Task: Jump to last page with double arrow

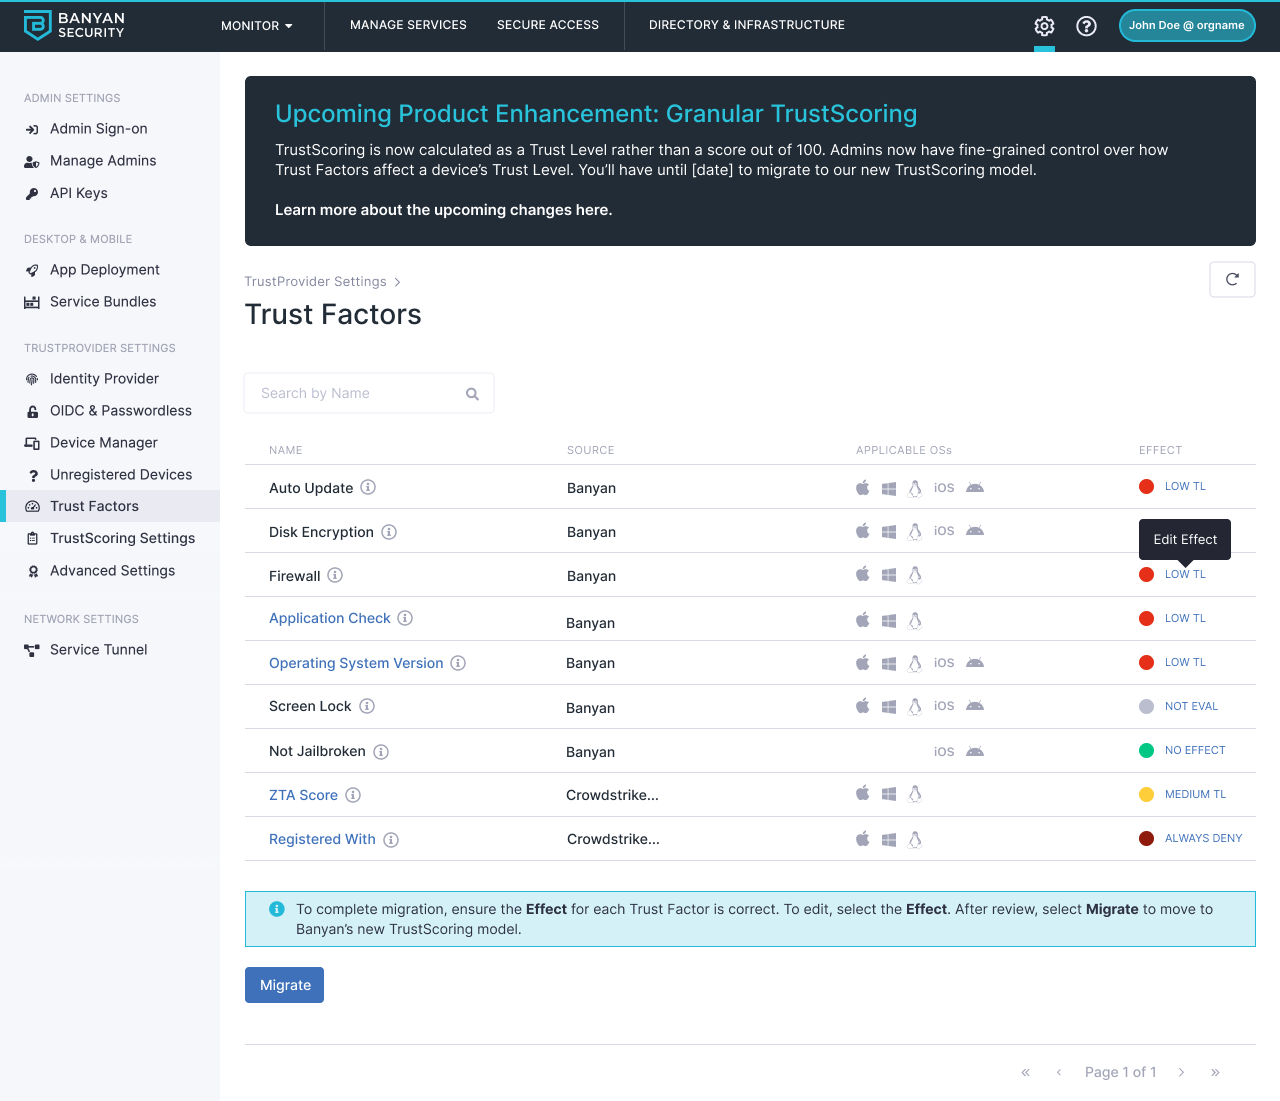Action: tap(1215, 1072)
